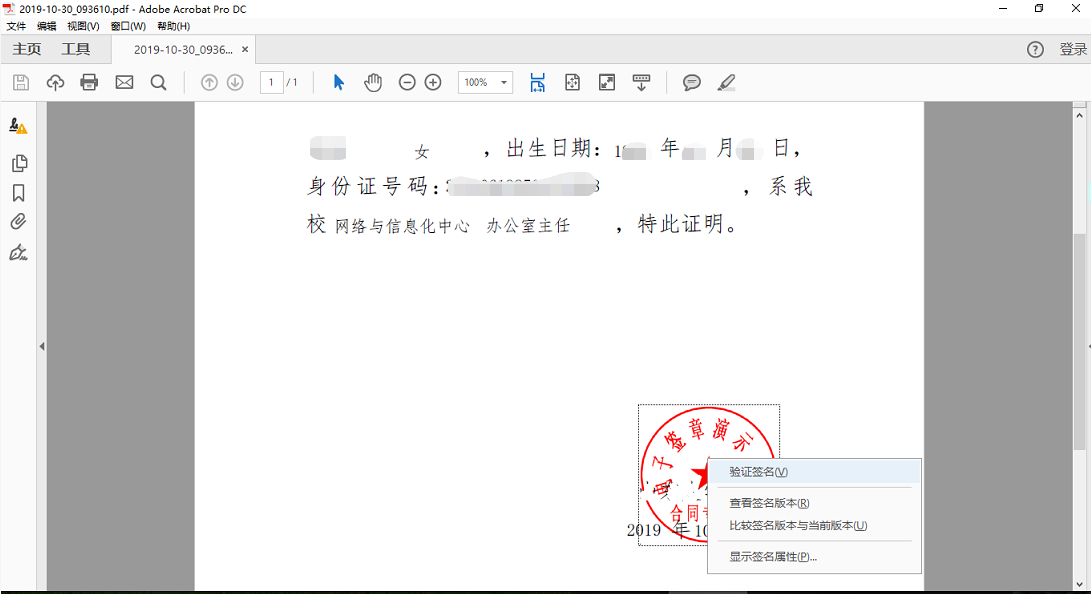1091x594 pixels.
Task: Fit one full page to window
Action: (x=572, y=83)
